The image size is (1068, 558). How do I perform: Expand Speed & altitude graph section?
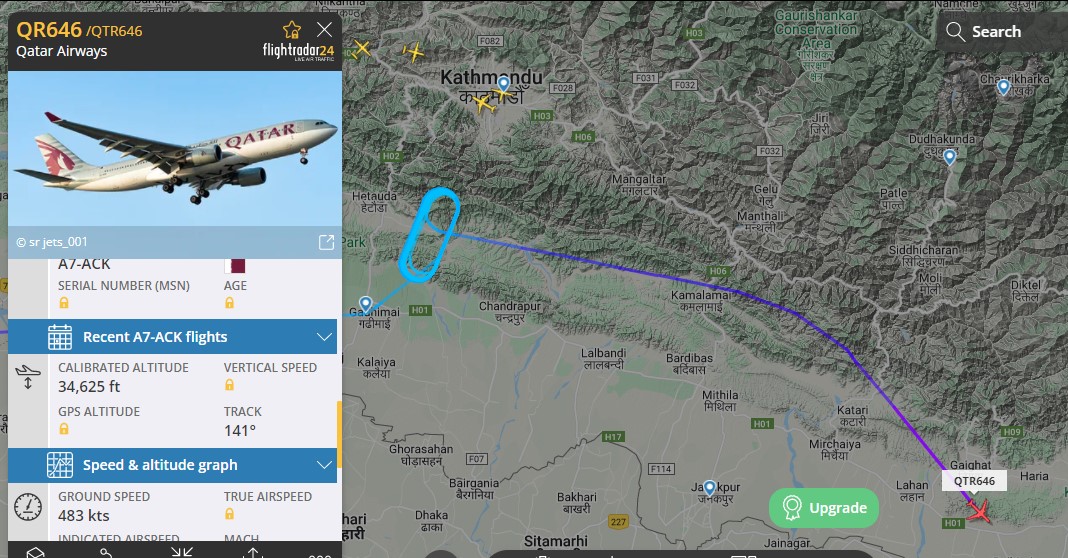172,465
